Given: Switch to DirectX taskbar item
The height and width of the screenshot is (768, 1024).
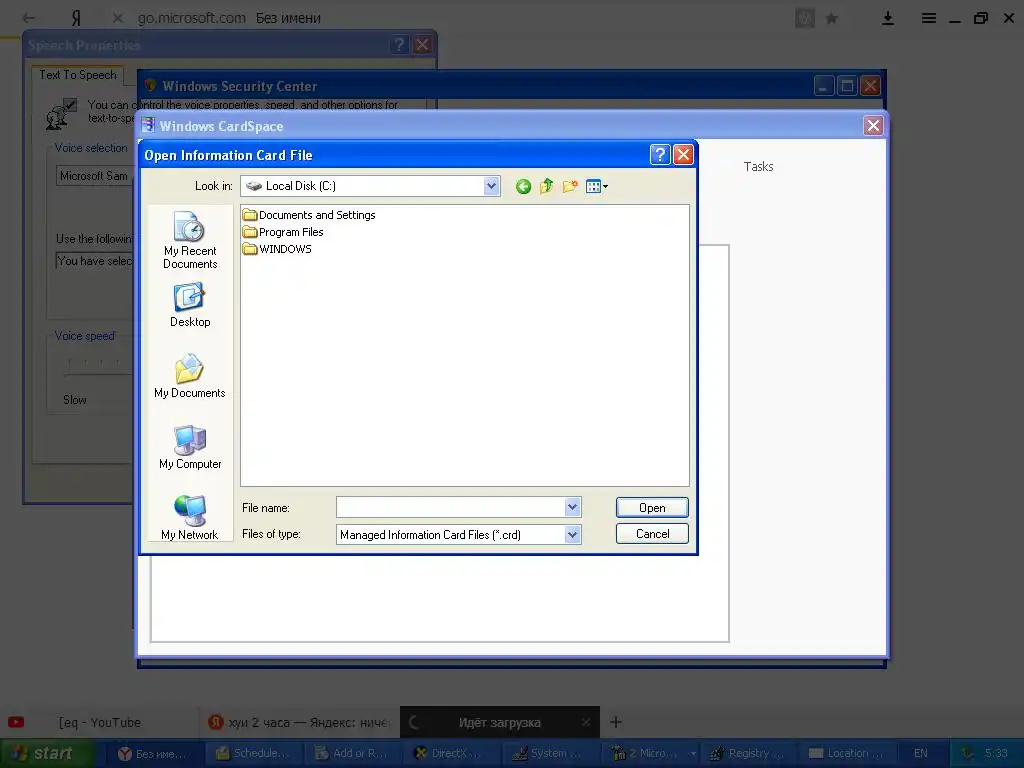Looking at the screenshot, I should [450, 754].
